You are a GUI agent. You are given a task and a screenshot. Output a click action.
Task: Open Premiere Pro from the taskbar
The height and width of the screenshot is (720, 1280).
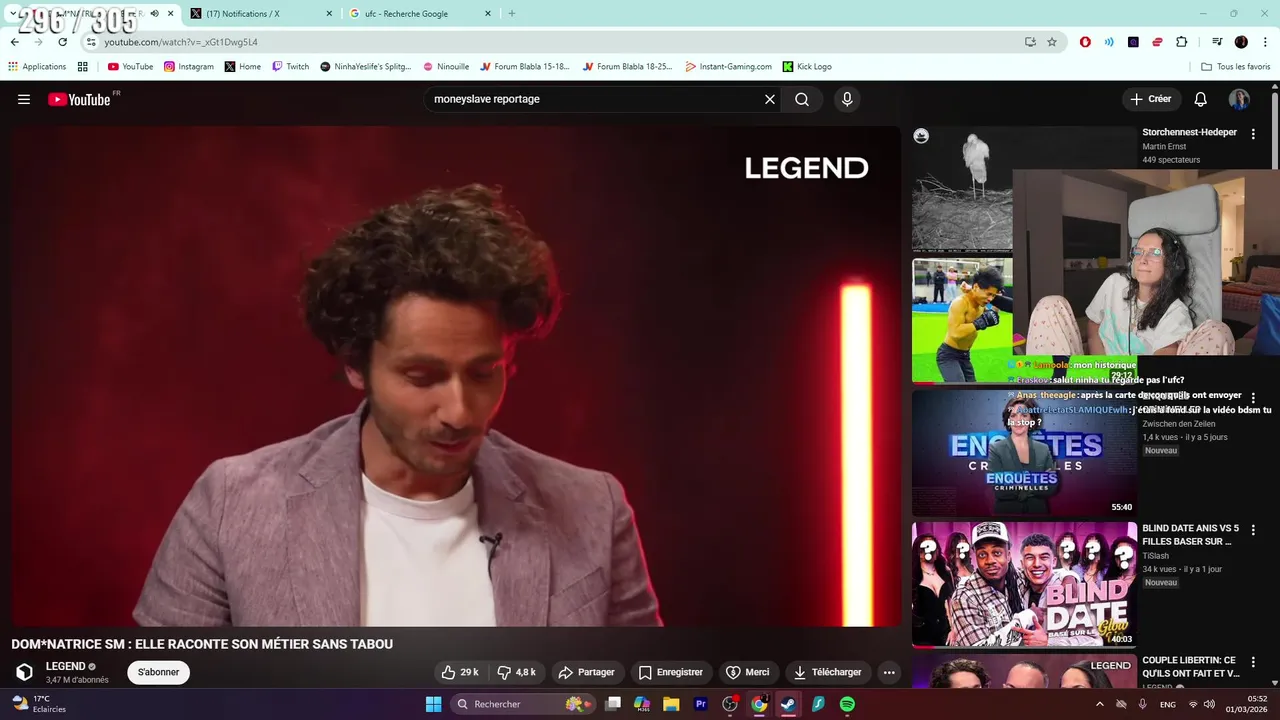pos(700,704)
